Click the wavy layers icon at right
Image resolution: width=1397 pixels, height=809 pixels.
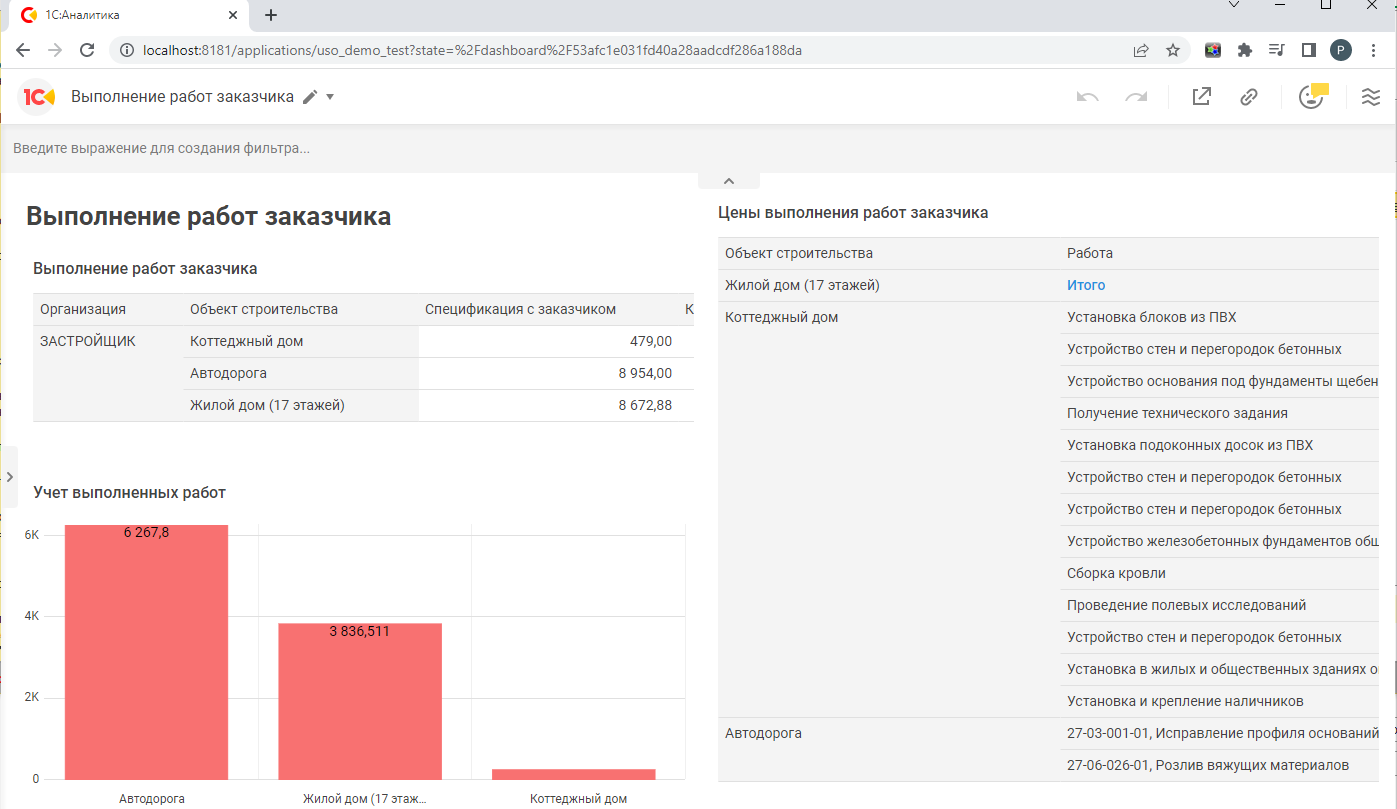click(1371, 97)
